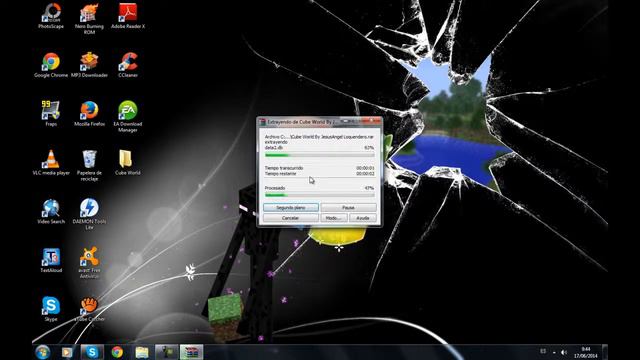Click the Show desktop strip
This screenshot has width=640, height=360.
(x=605, y=352)
